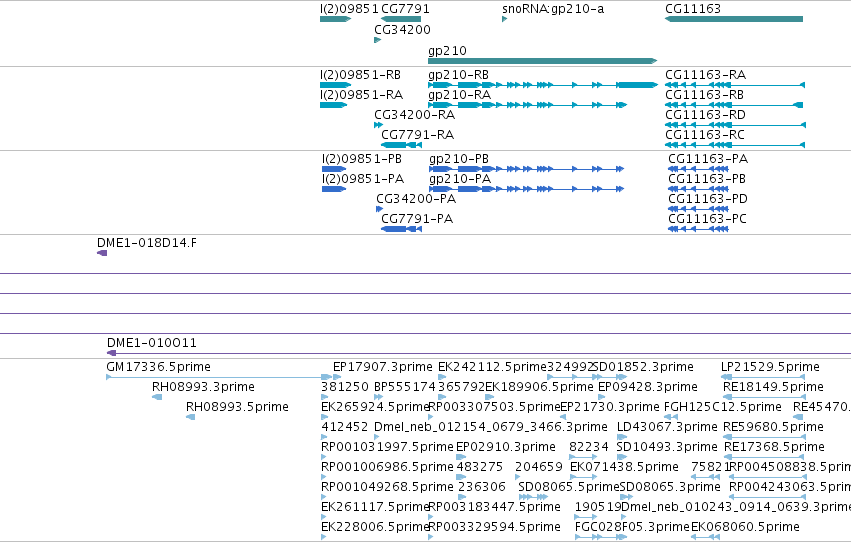Select the 412452 EST label
Screen dimensions: 851x542
pos(345,426)
